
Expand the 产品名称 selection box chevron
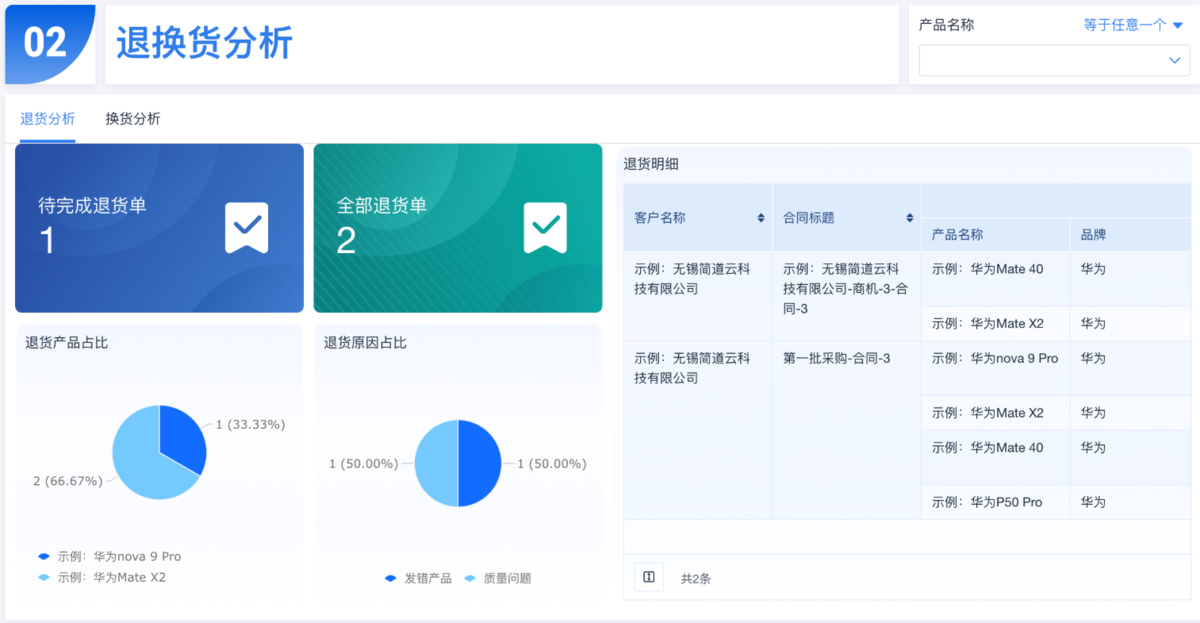(x=1174, y=61)
